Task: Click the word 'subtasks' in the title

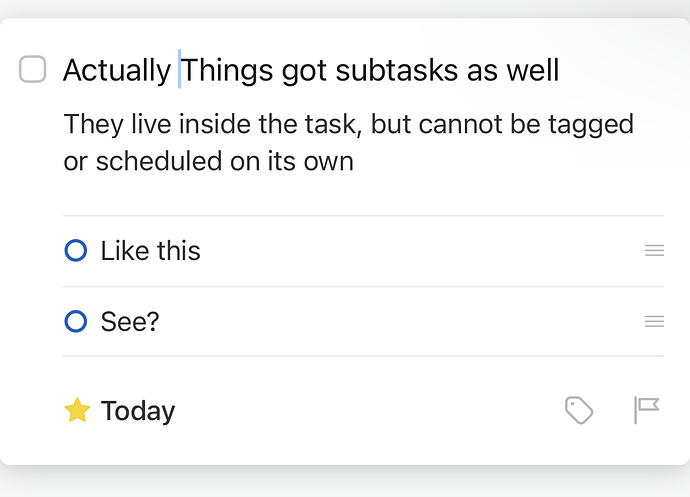Action: (388, 71)
